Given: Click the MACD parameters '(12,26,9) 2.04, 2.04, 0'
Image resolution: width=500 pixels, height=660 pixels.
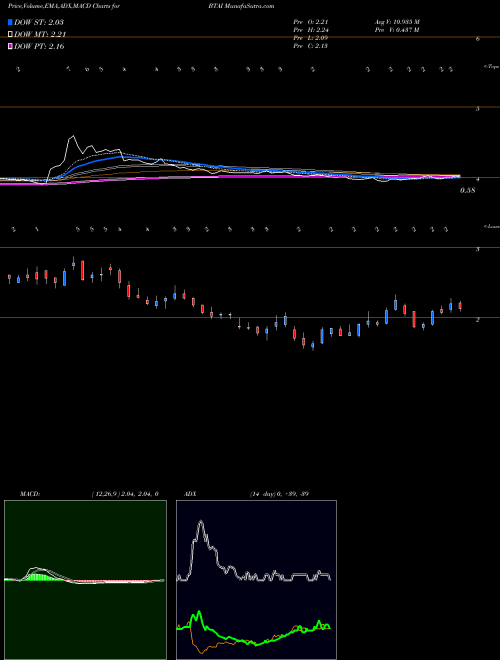Looking at the screenshot, I should tap(125, 494).
